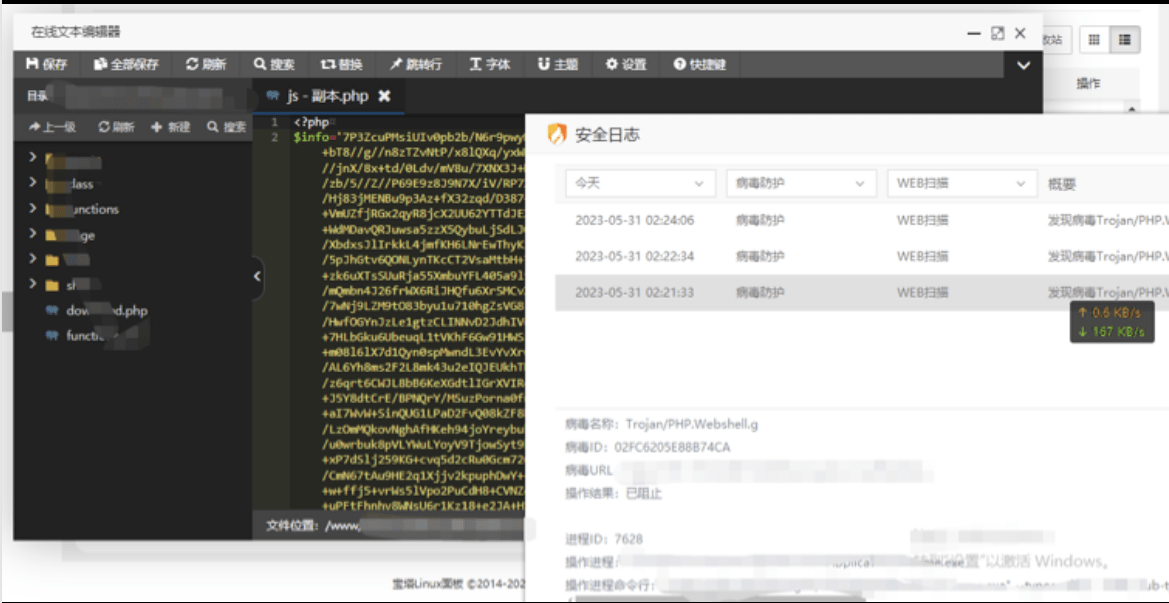Click line number 2 in the editor gutter
The width and height of the screenshot is (1169, 603).
(x=276, y=137)
